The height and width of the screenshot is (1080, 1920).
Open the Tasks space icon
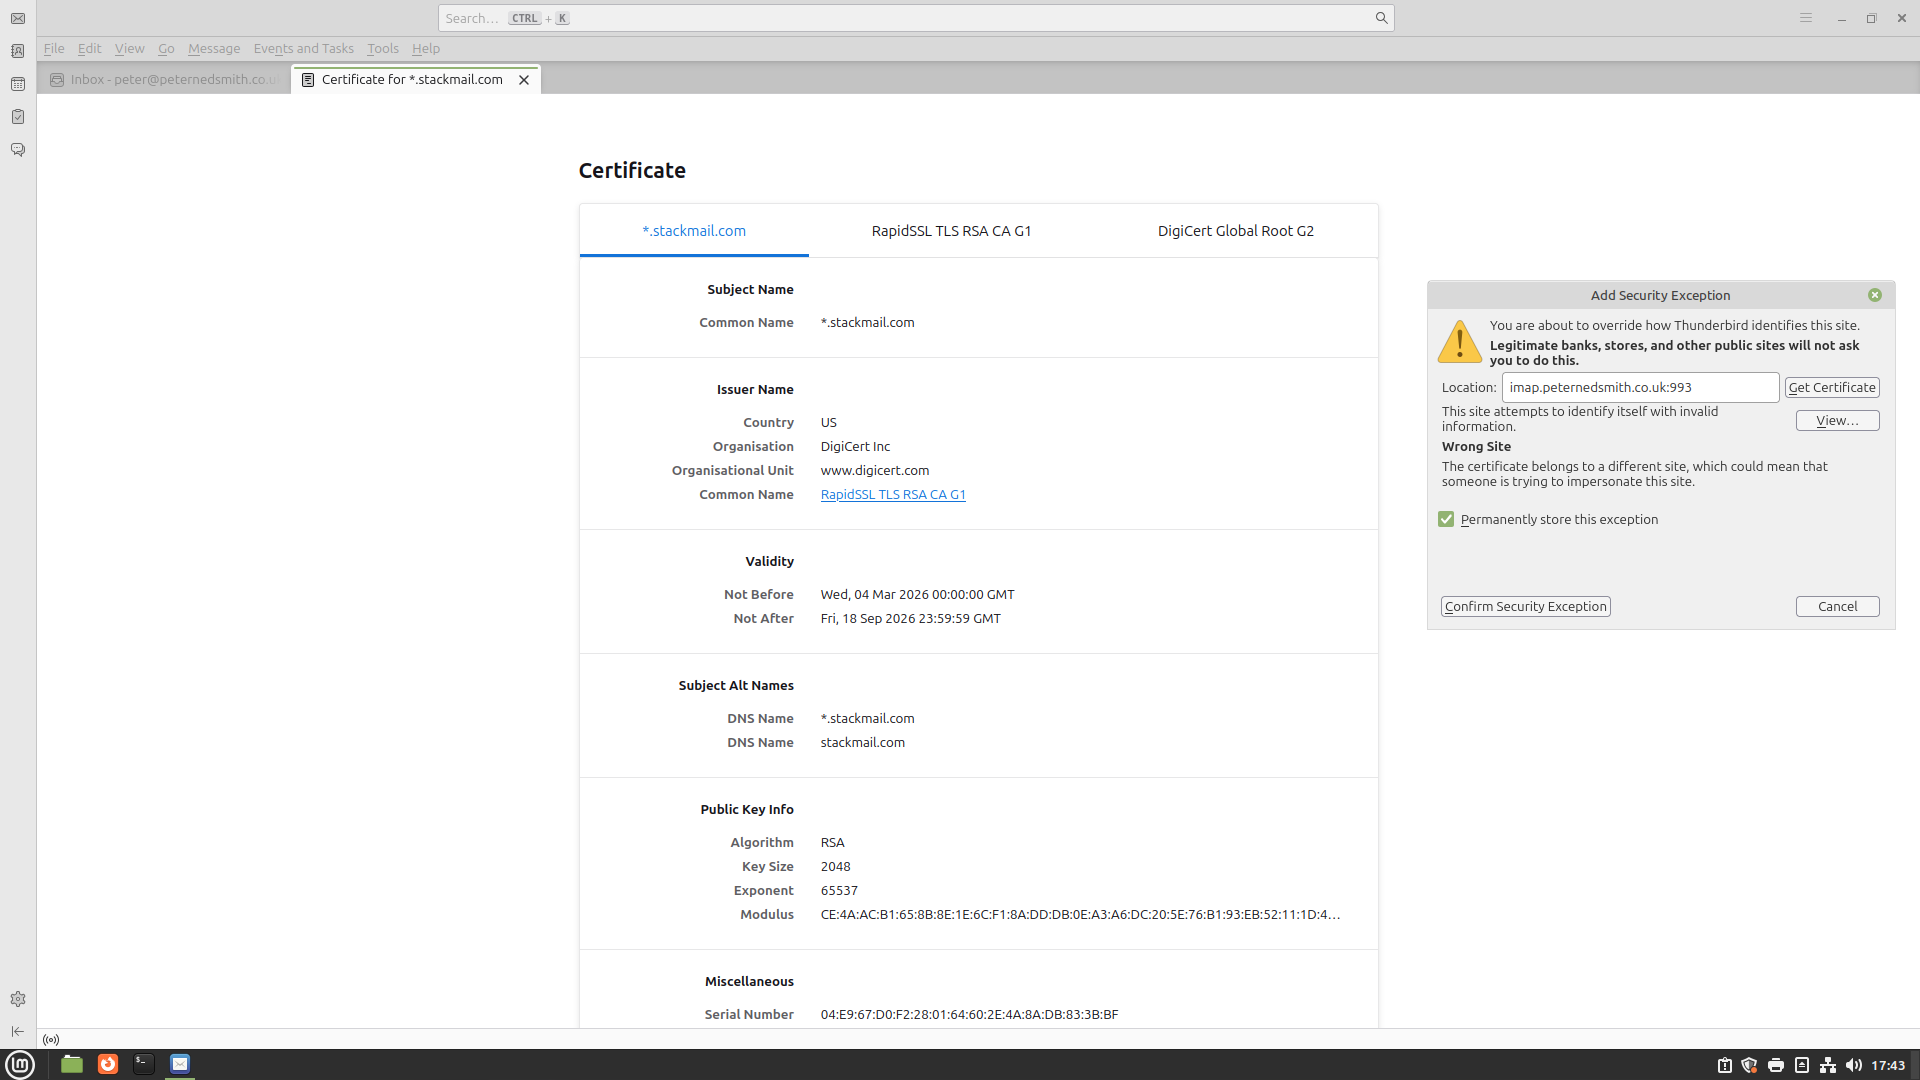click(18, 117)
